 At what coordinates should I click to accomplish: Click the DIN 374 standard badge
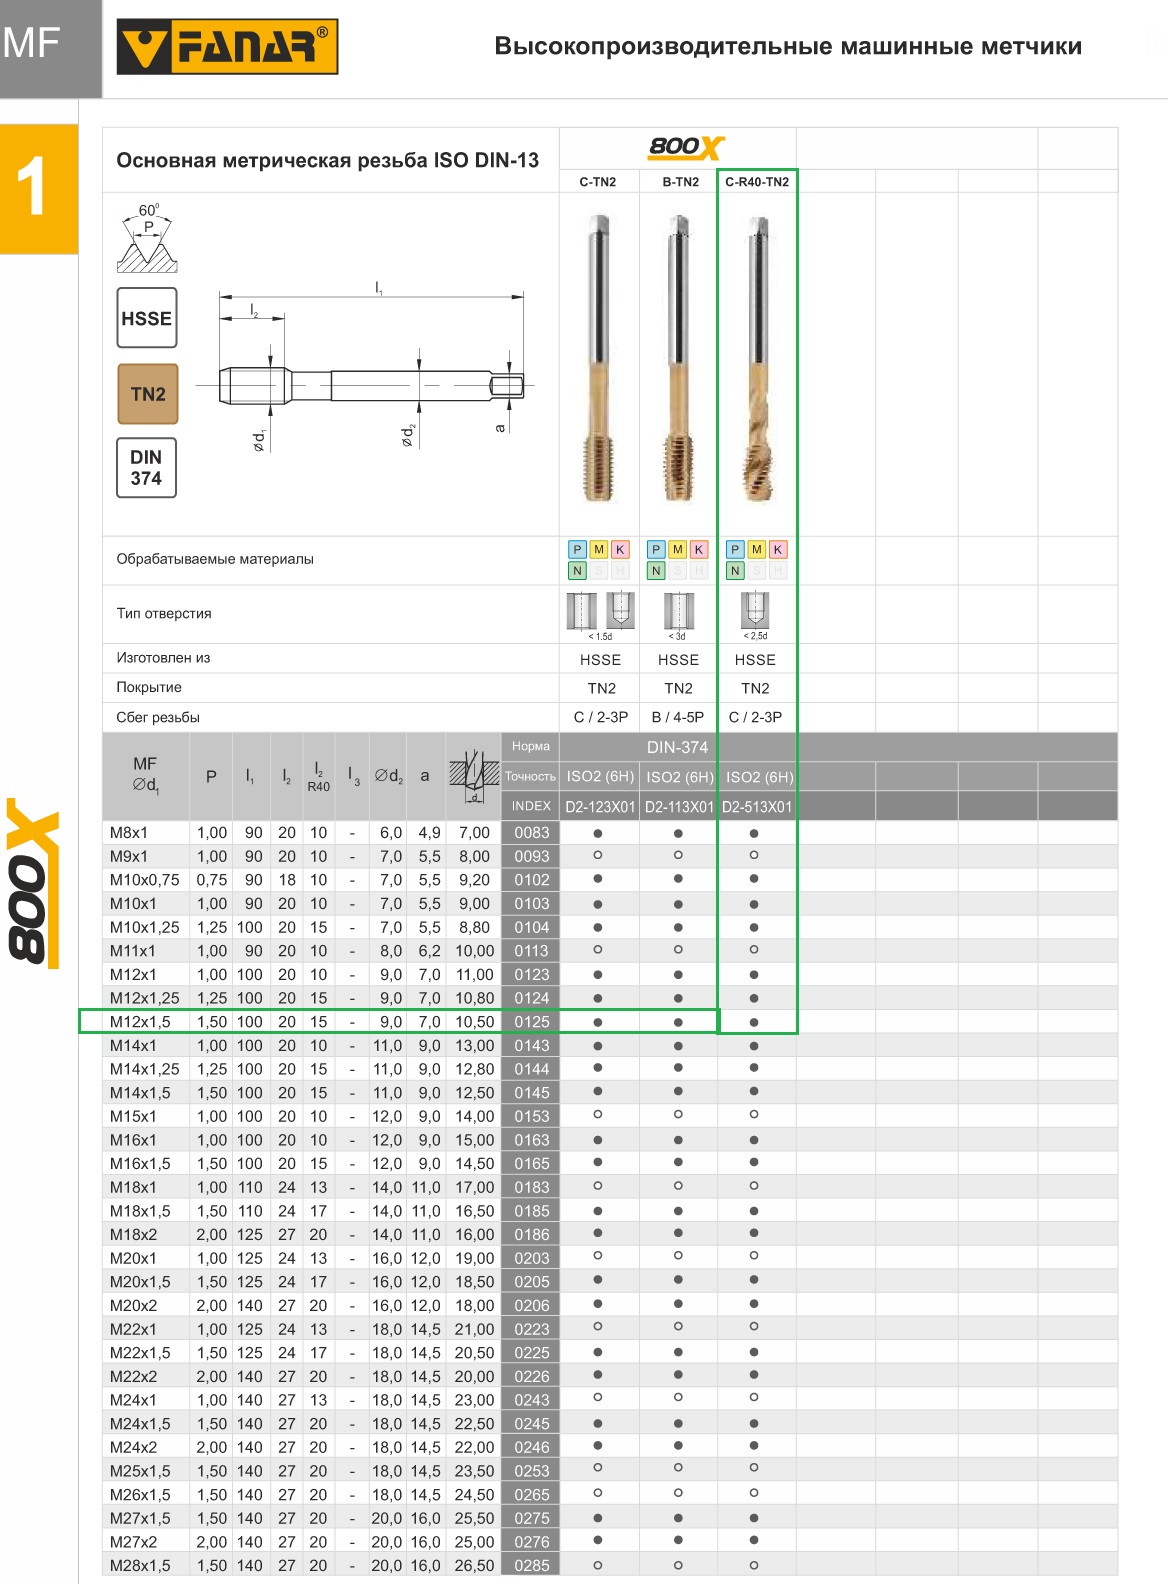coord(147,467)
